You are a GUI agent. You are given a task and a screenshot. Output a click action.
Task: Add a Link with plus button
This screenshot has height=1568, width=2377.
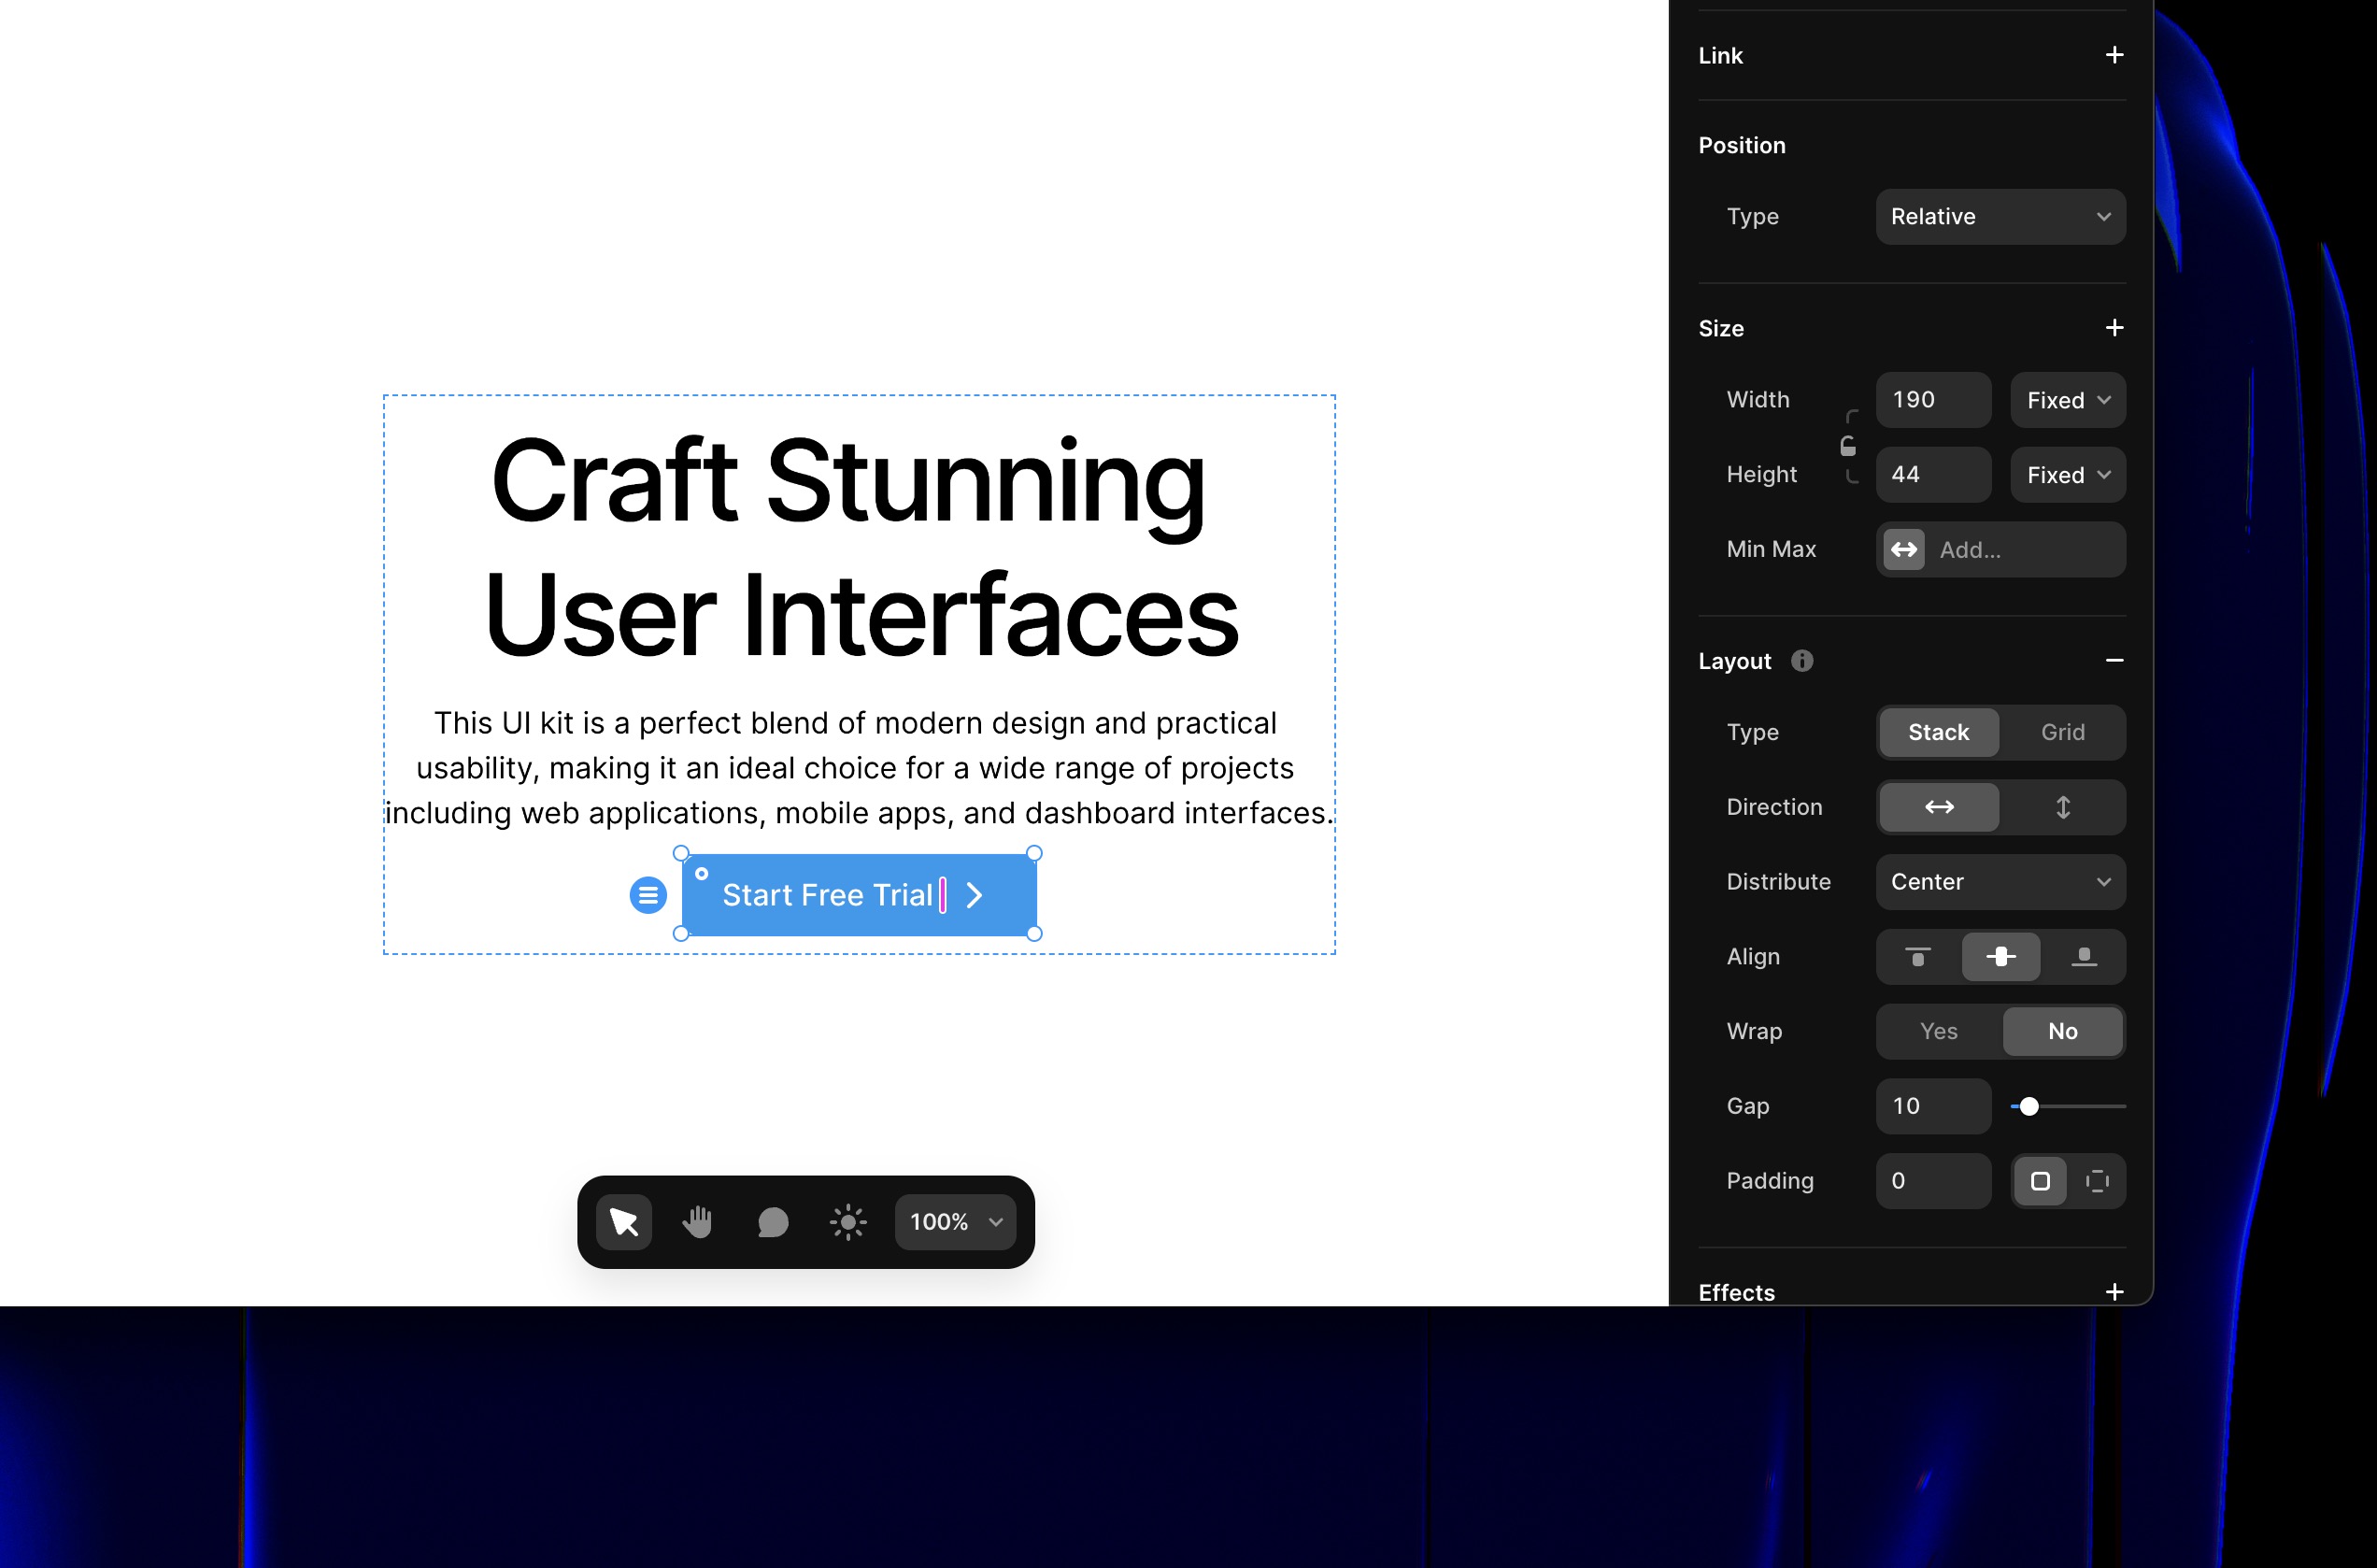tap(2114, 55)
